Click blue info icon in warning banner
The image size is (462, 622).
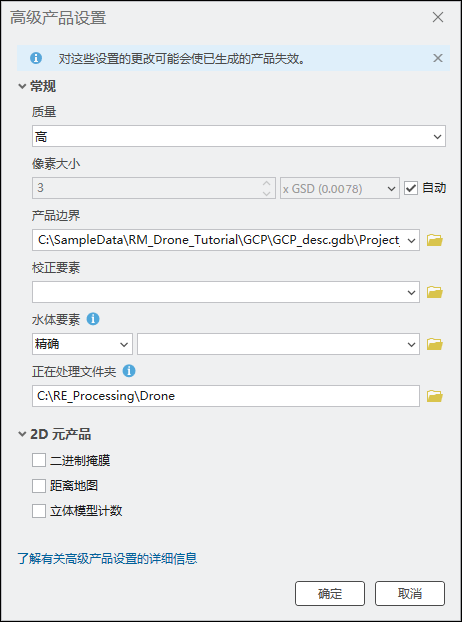pos(36,58)
